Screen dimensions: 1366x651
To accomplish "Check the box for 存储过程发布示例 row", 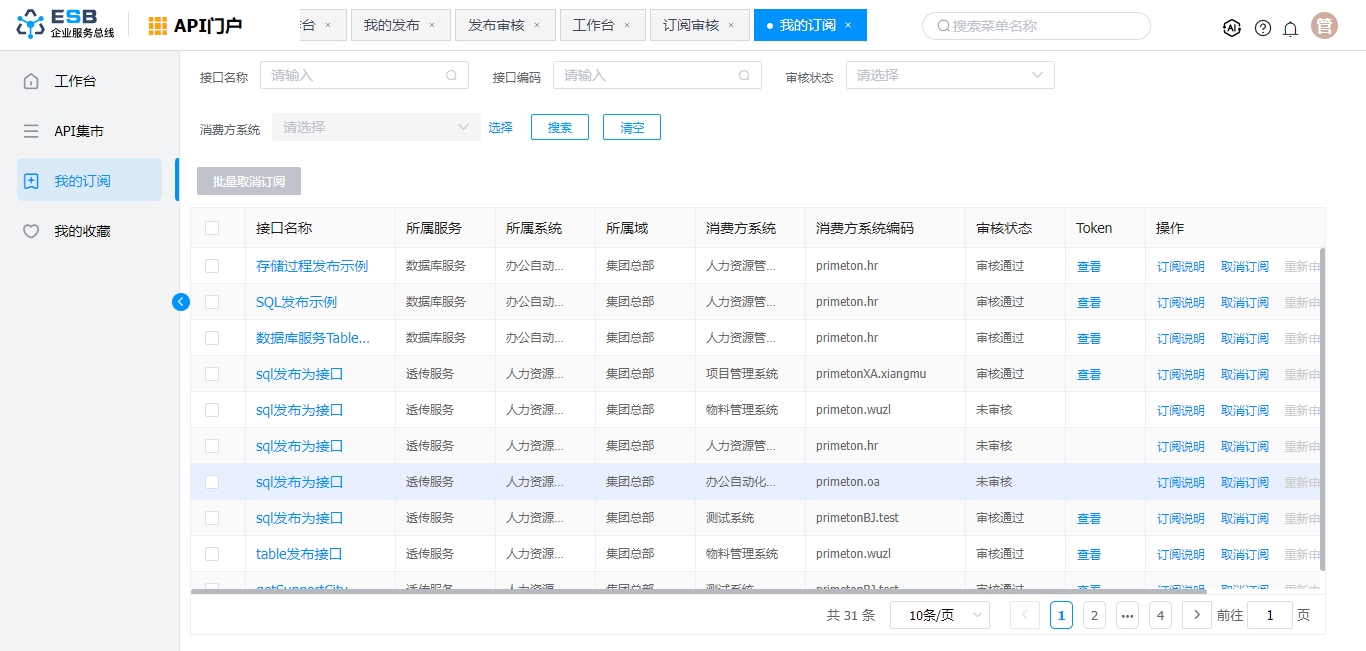I will (x=212, y=266).
